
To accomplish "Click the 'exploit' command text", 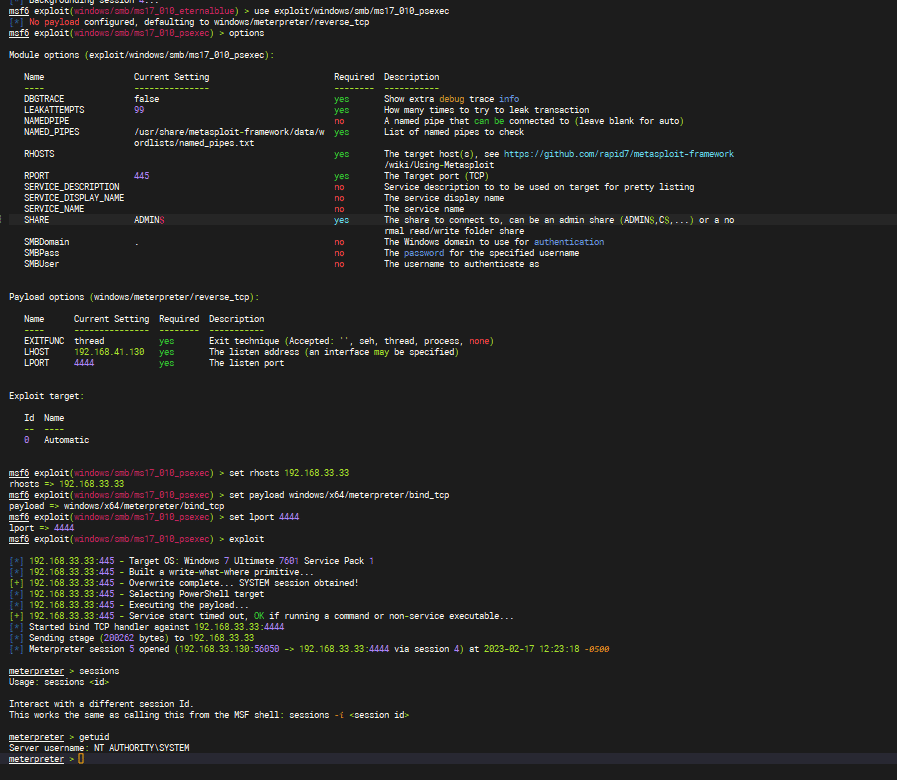I will point(247,539).
